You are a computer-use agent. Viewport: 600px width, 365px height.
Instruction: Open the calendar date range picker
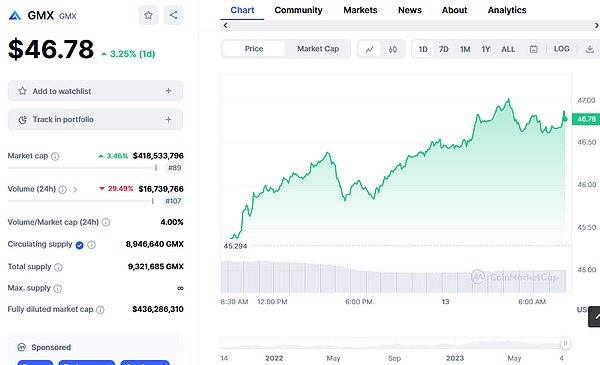point(533,49)
